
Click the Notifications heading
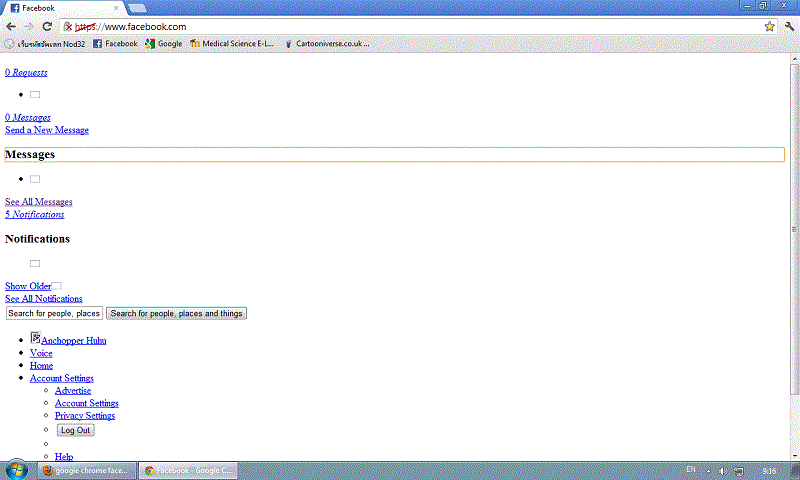coord(38,239)
